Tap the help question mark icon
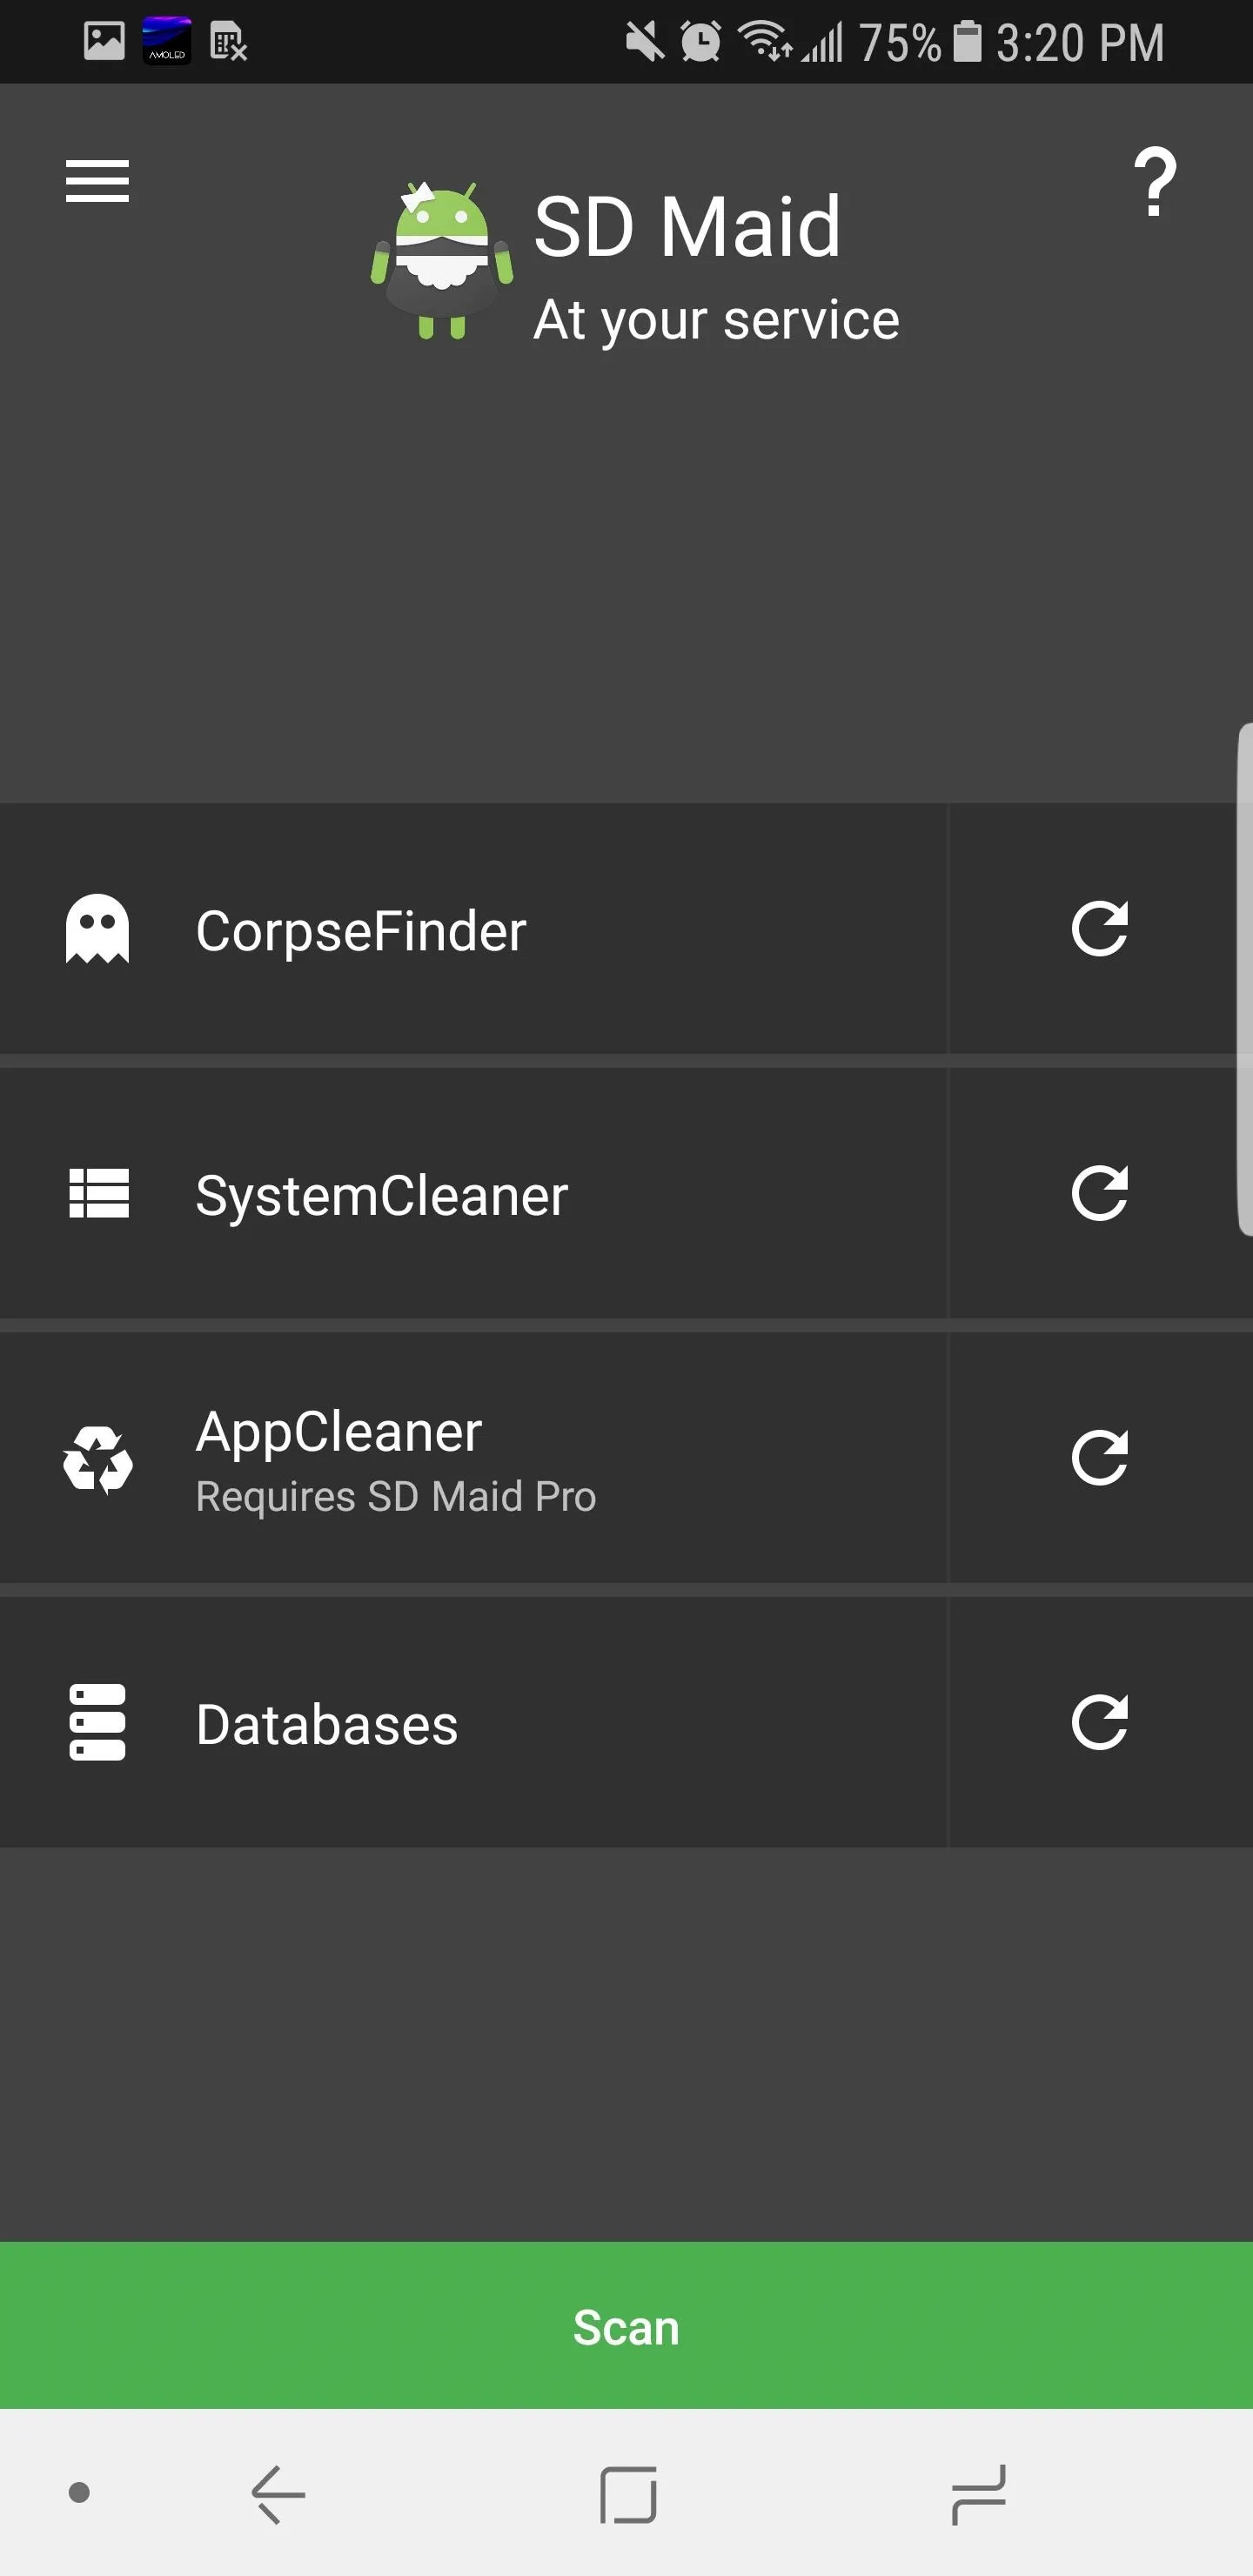Viewport: 1253px width, 2576px height. [1154, 182]
